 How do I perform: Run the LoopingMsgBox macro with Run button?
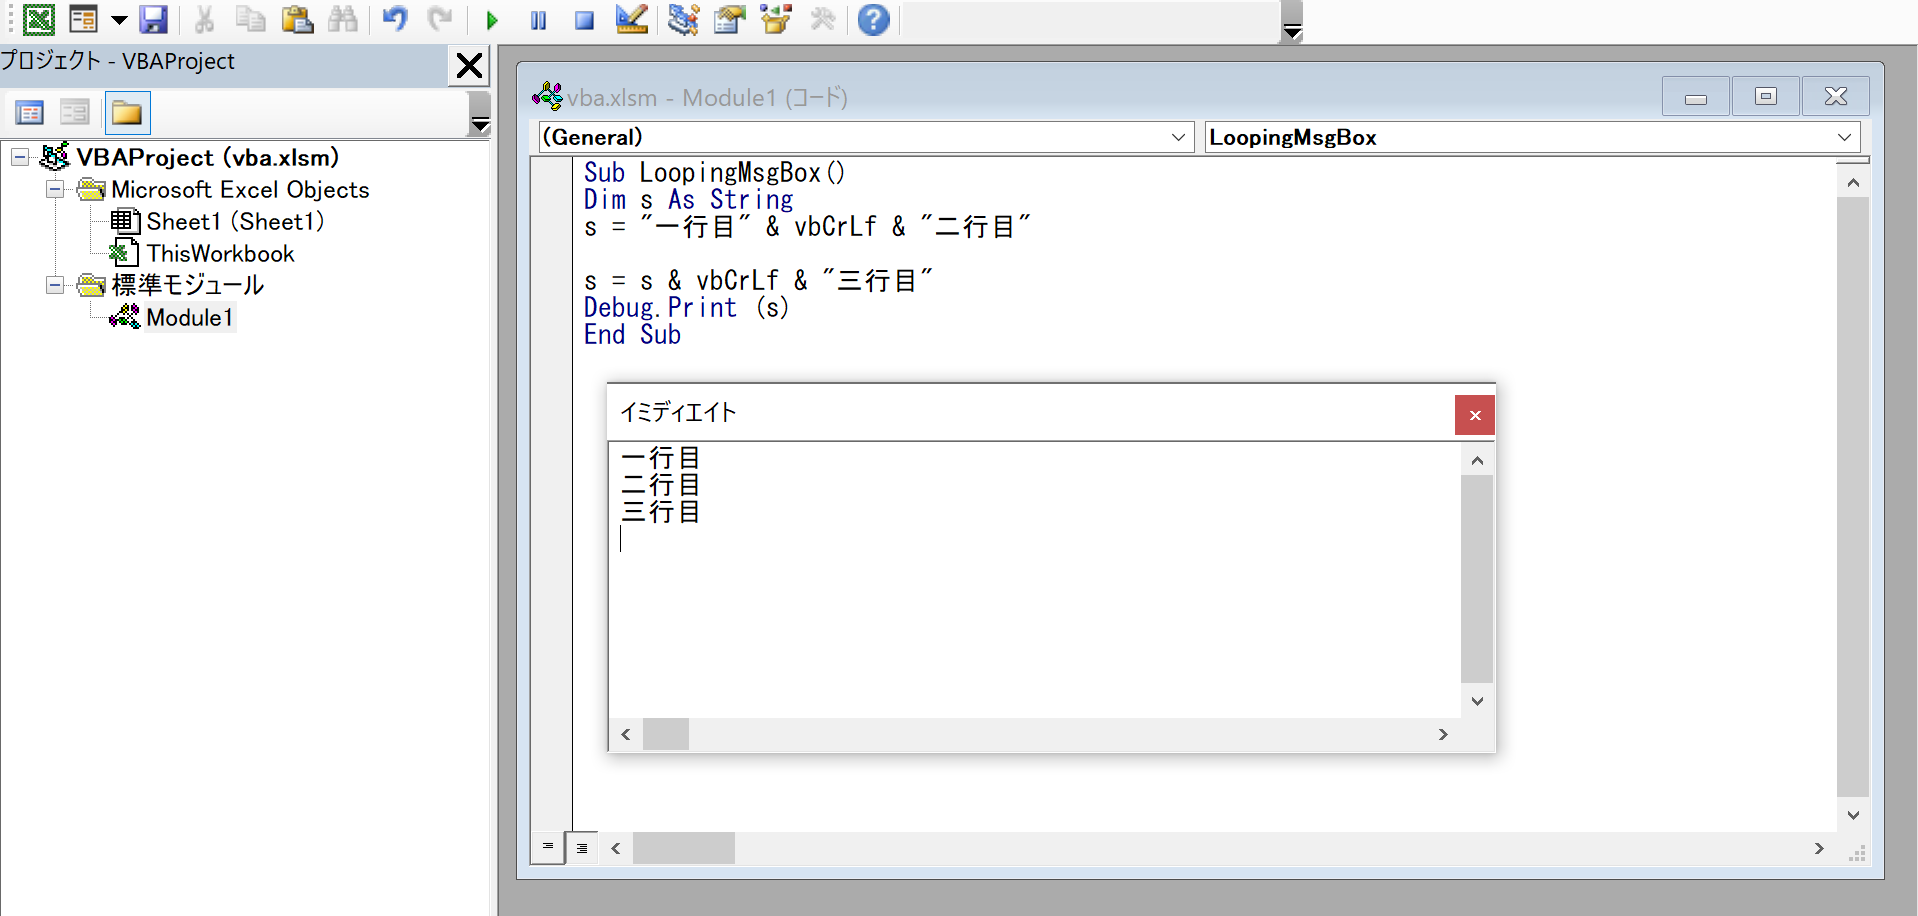click(491, 20)
